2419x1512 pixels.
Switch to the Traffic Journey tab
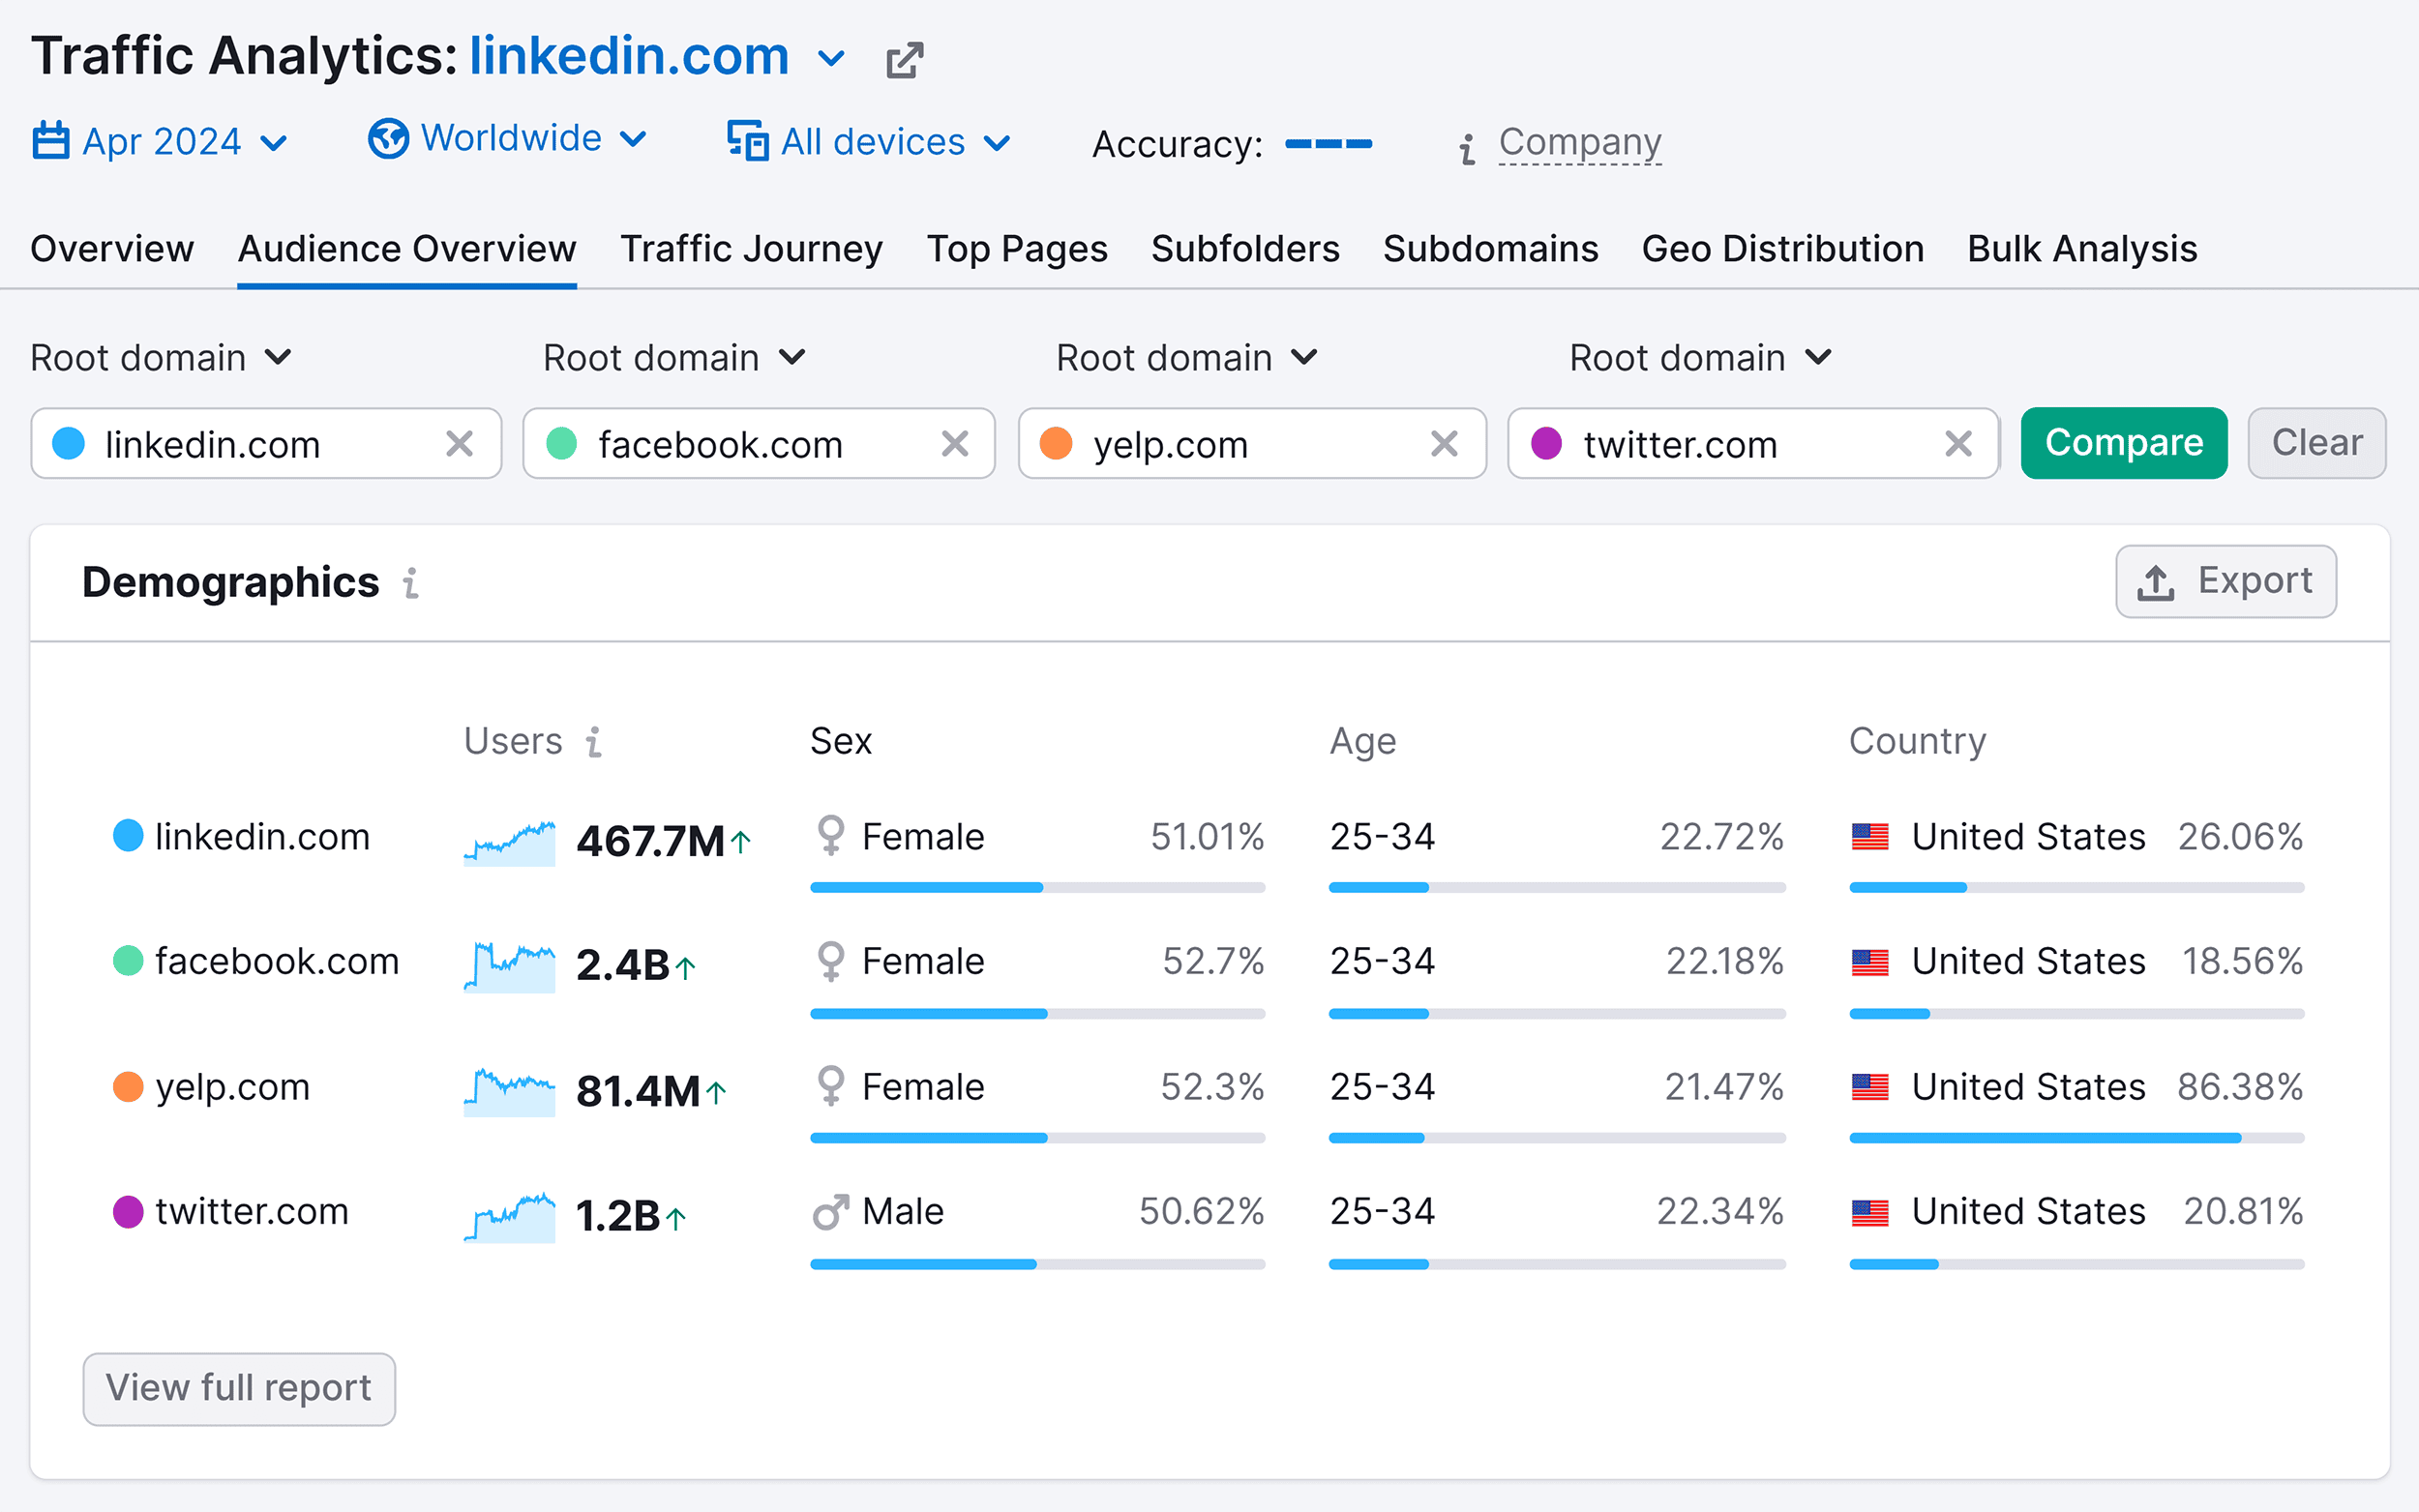point(751,249)
